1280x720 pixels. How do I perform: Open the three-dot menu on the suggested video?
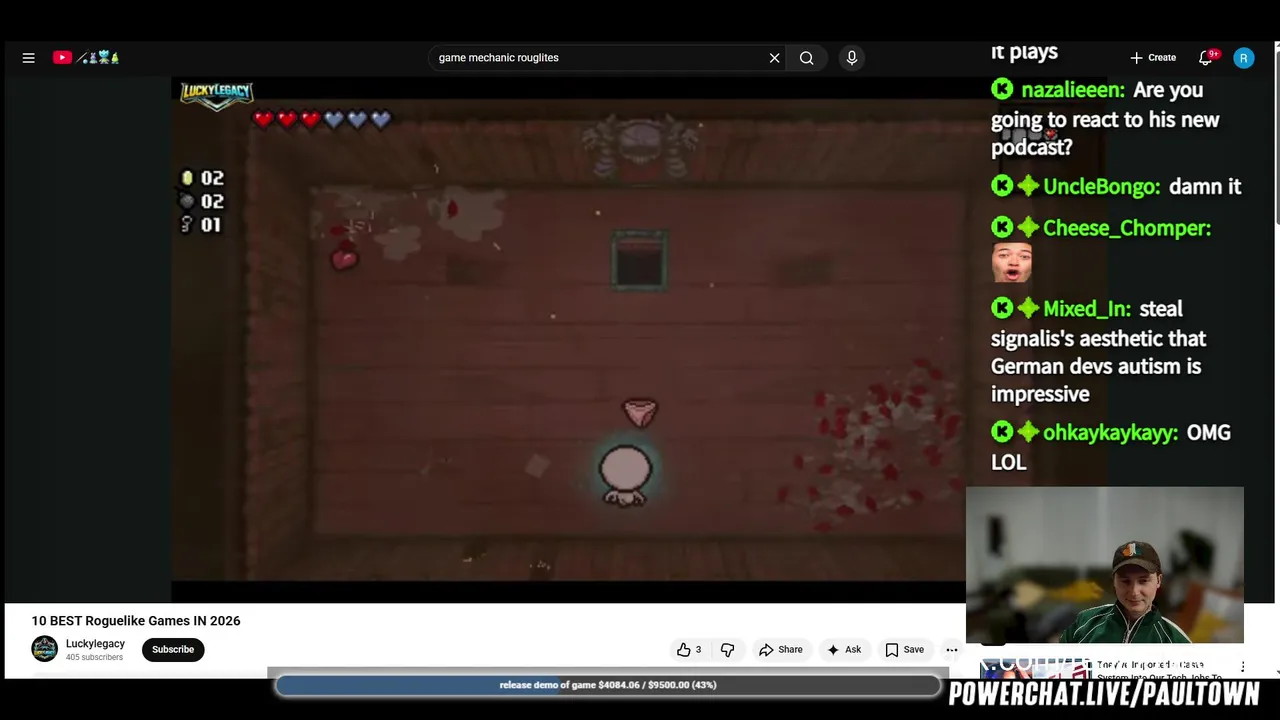coord(1243,667)
